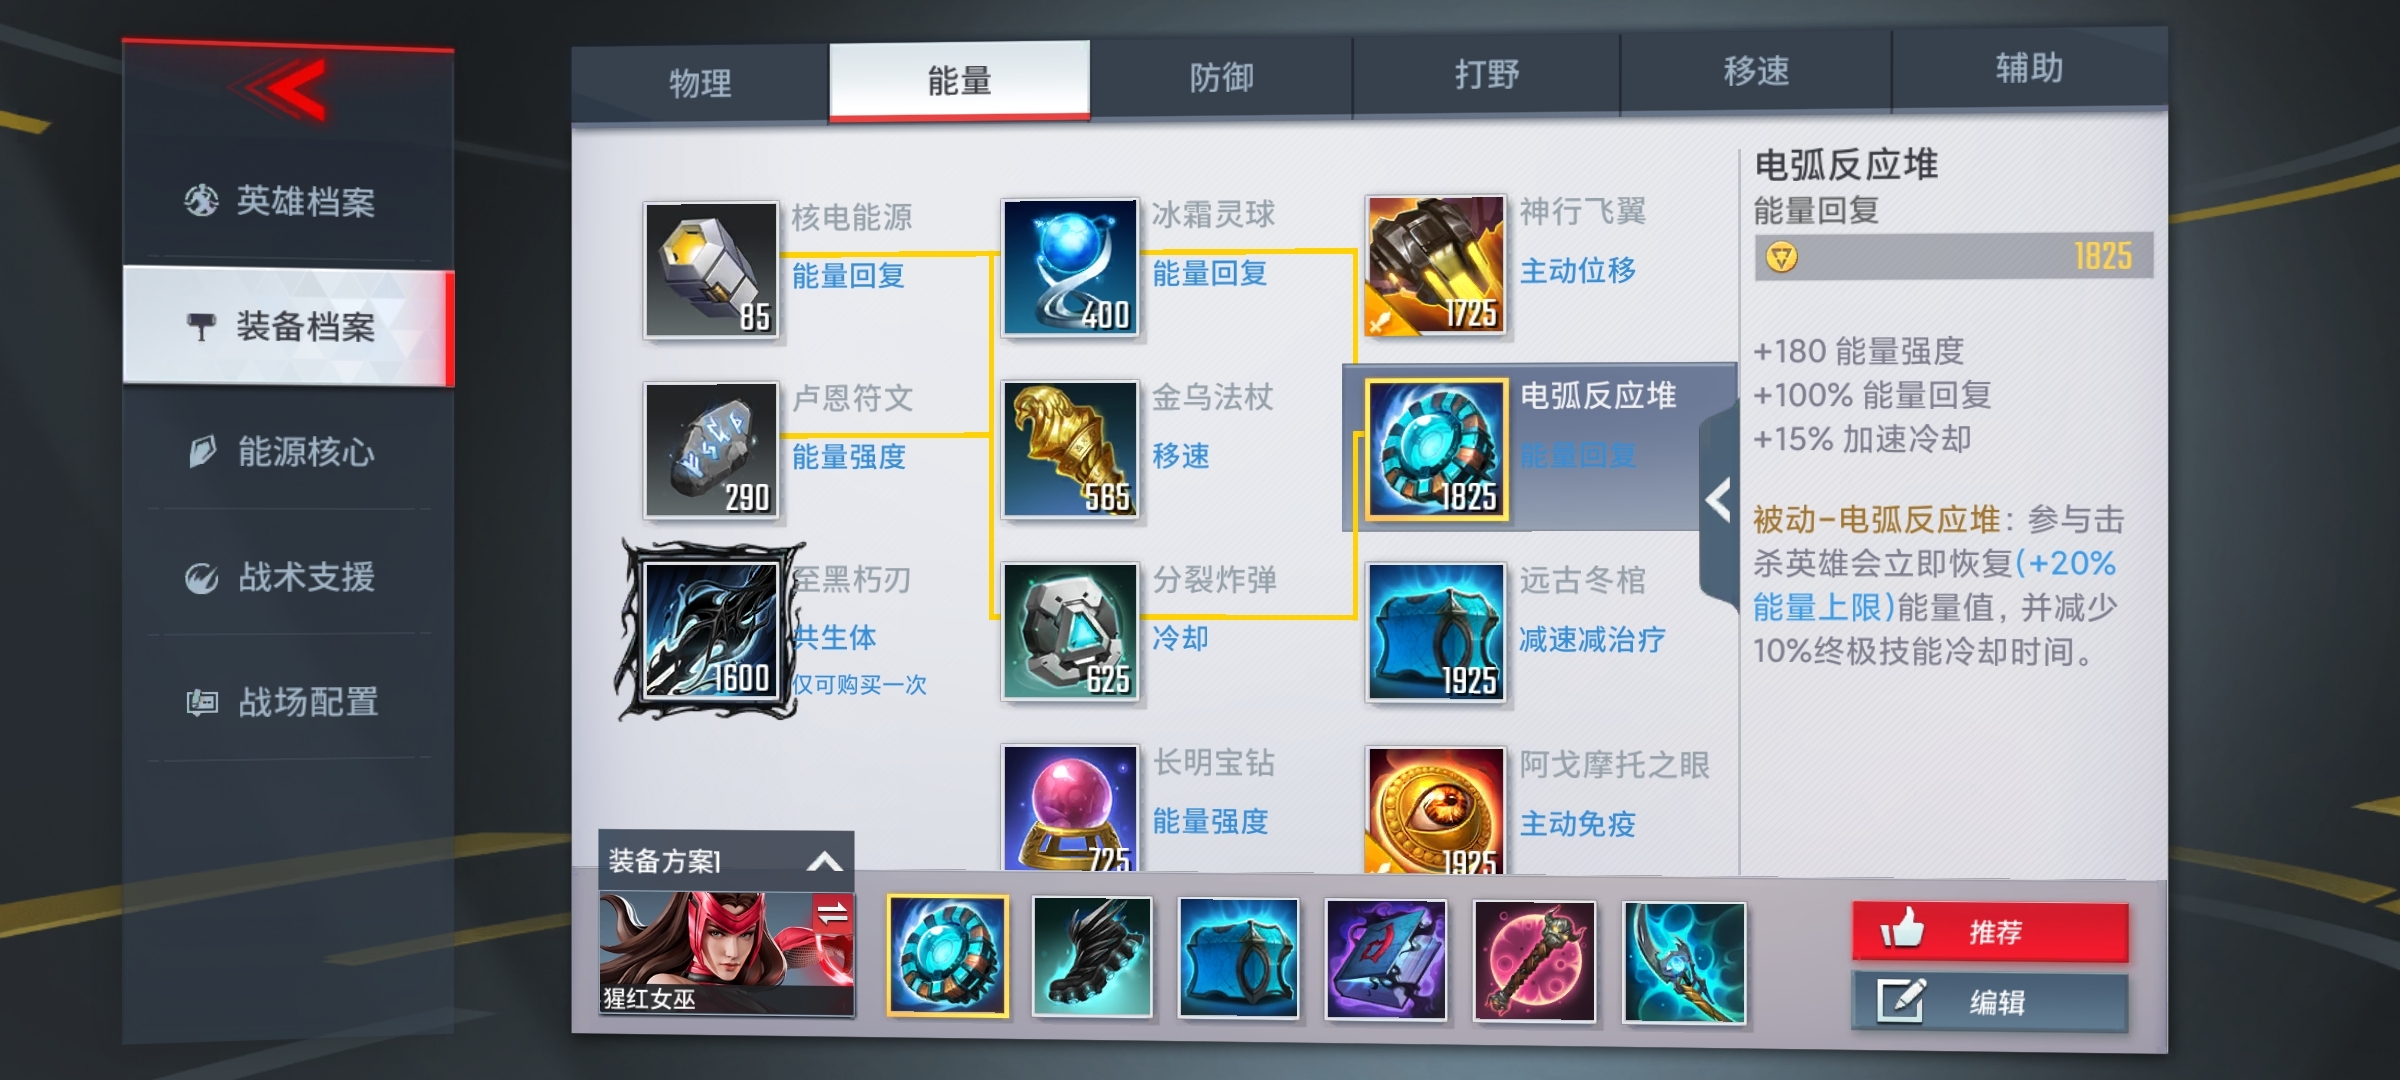Select the winged boots loadout slot

[x=1092, y=957]
